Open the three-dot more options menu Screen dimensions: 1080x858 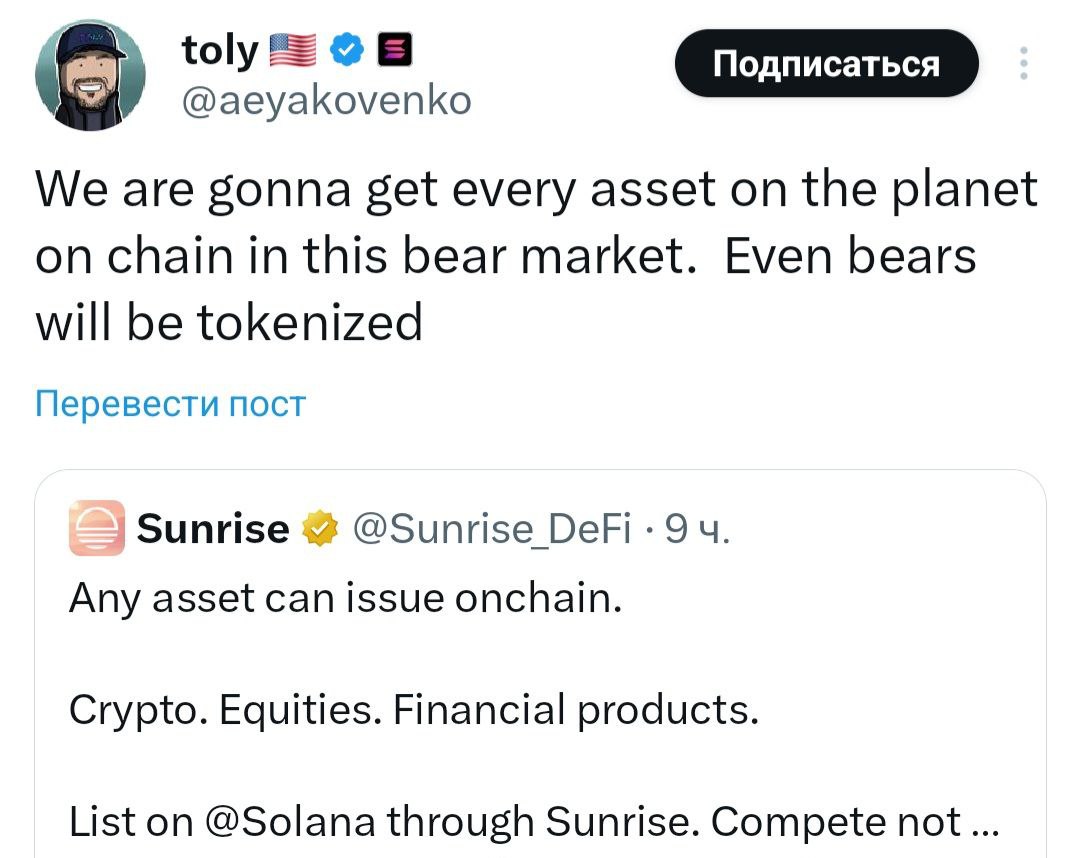click(x=1022, y=62)
